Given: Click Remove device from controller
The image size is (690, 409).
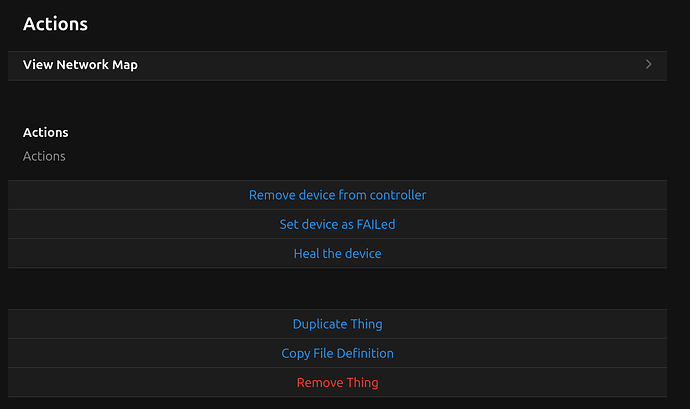Looking at the screenshot, I should coord(337,195).
